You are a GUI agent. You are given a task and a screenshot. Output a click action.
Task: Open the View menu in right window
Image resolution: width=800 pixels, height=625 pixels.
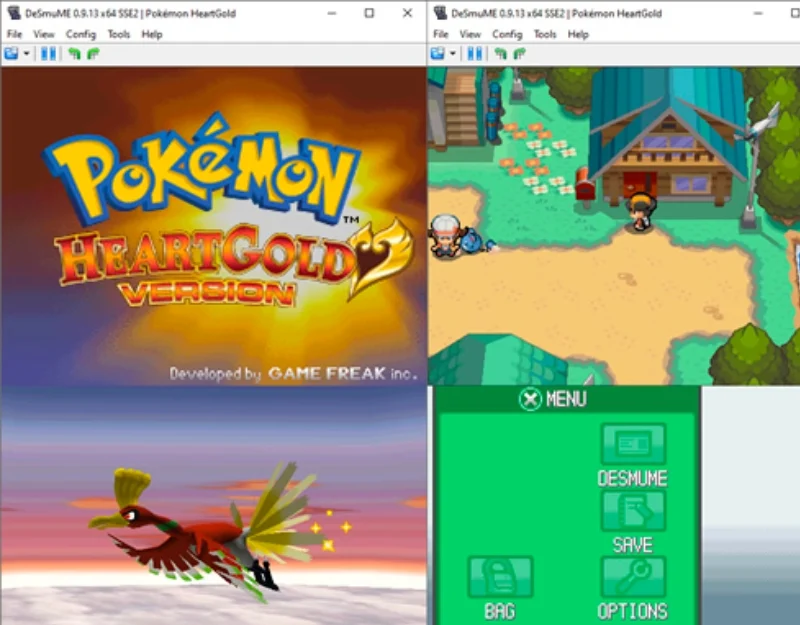(470, 34)
